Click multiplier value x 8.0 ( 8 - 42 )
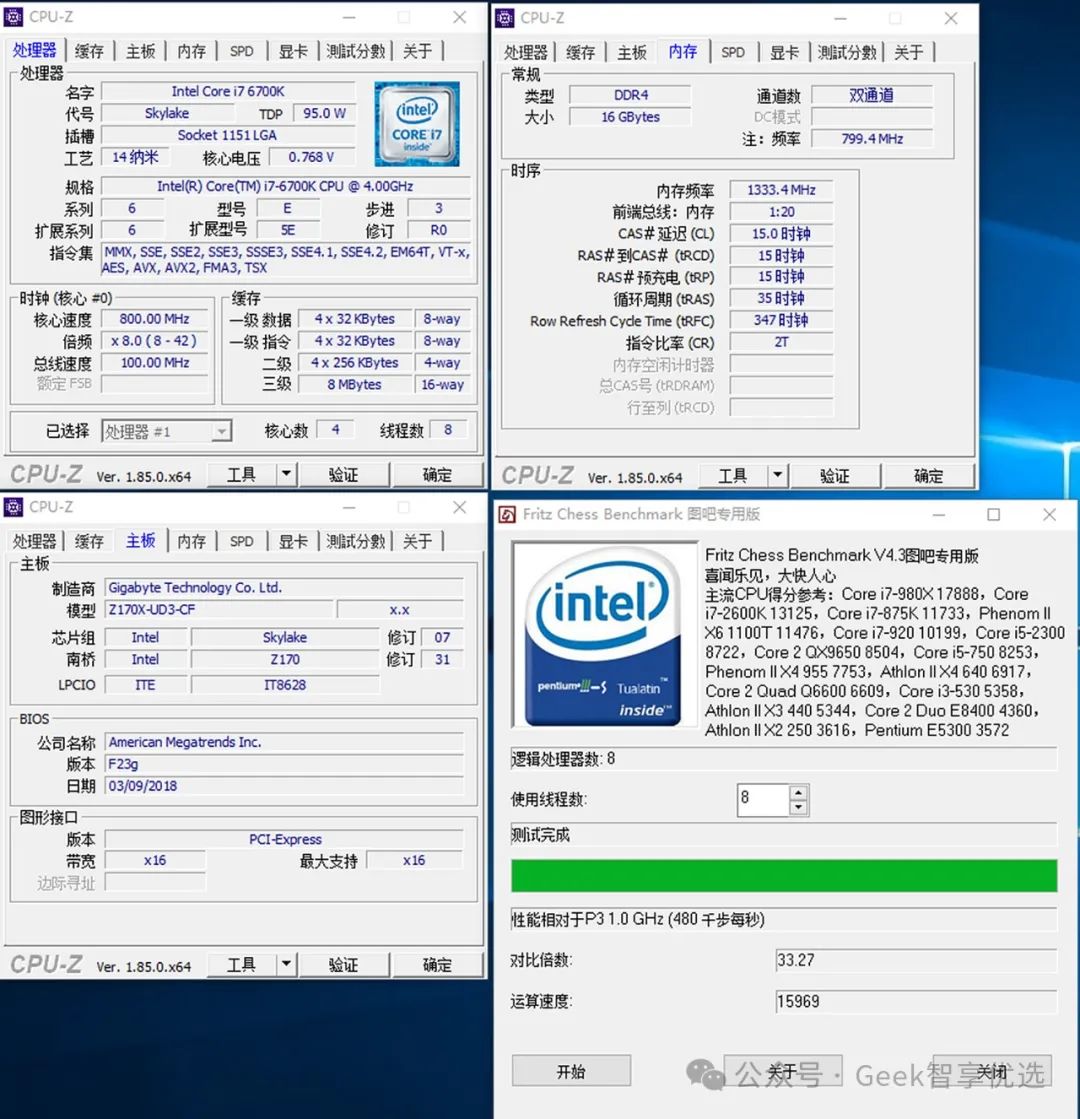The image size is (1080, 1119). (x=155, y=340)
